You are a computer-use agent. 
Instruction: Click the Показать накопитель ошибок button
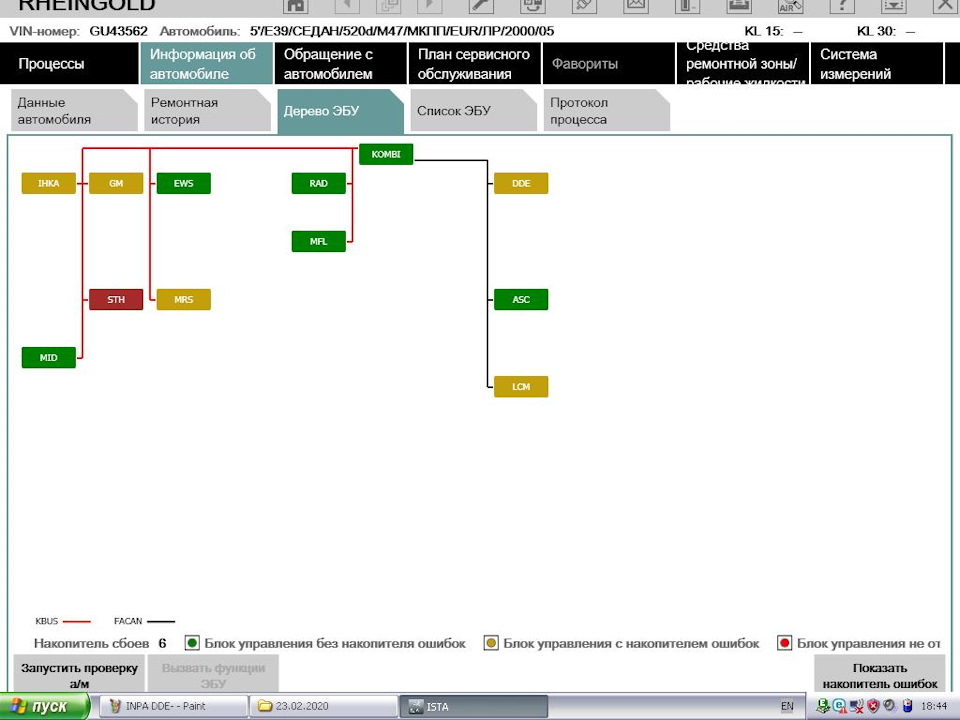tap(880, 674)
